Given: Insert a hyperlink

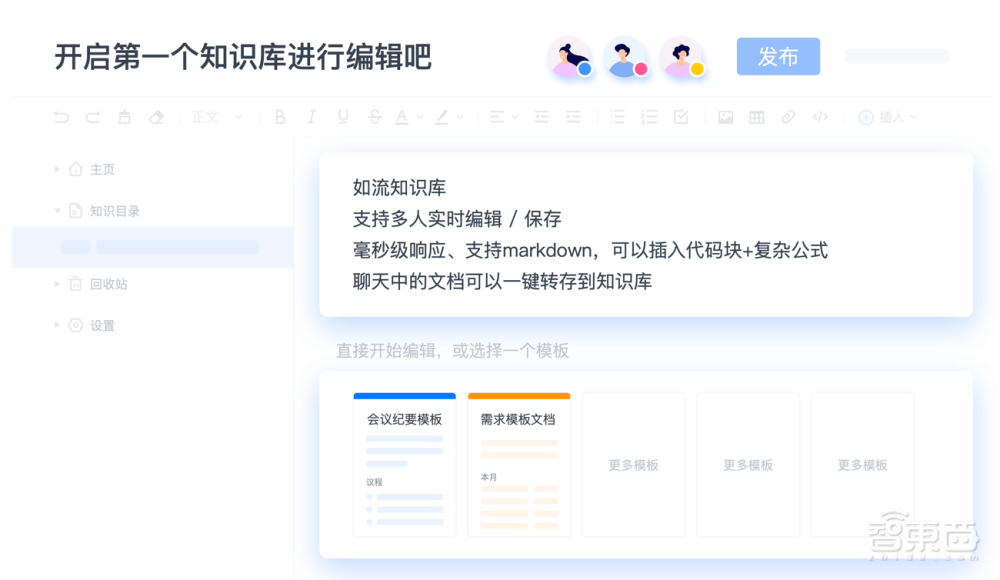Looking at the screenshot, I should (x=788, y=117).
